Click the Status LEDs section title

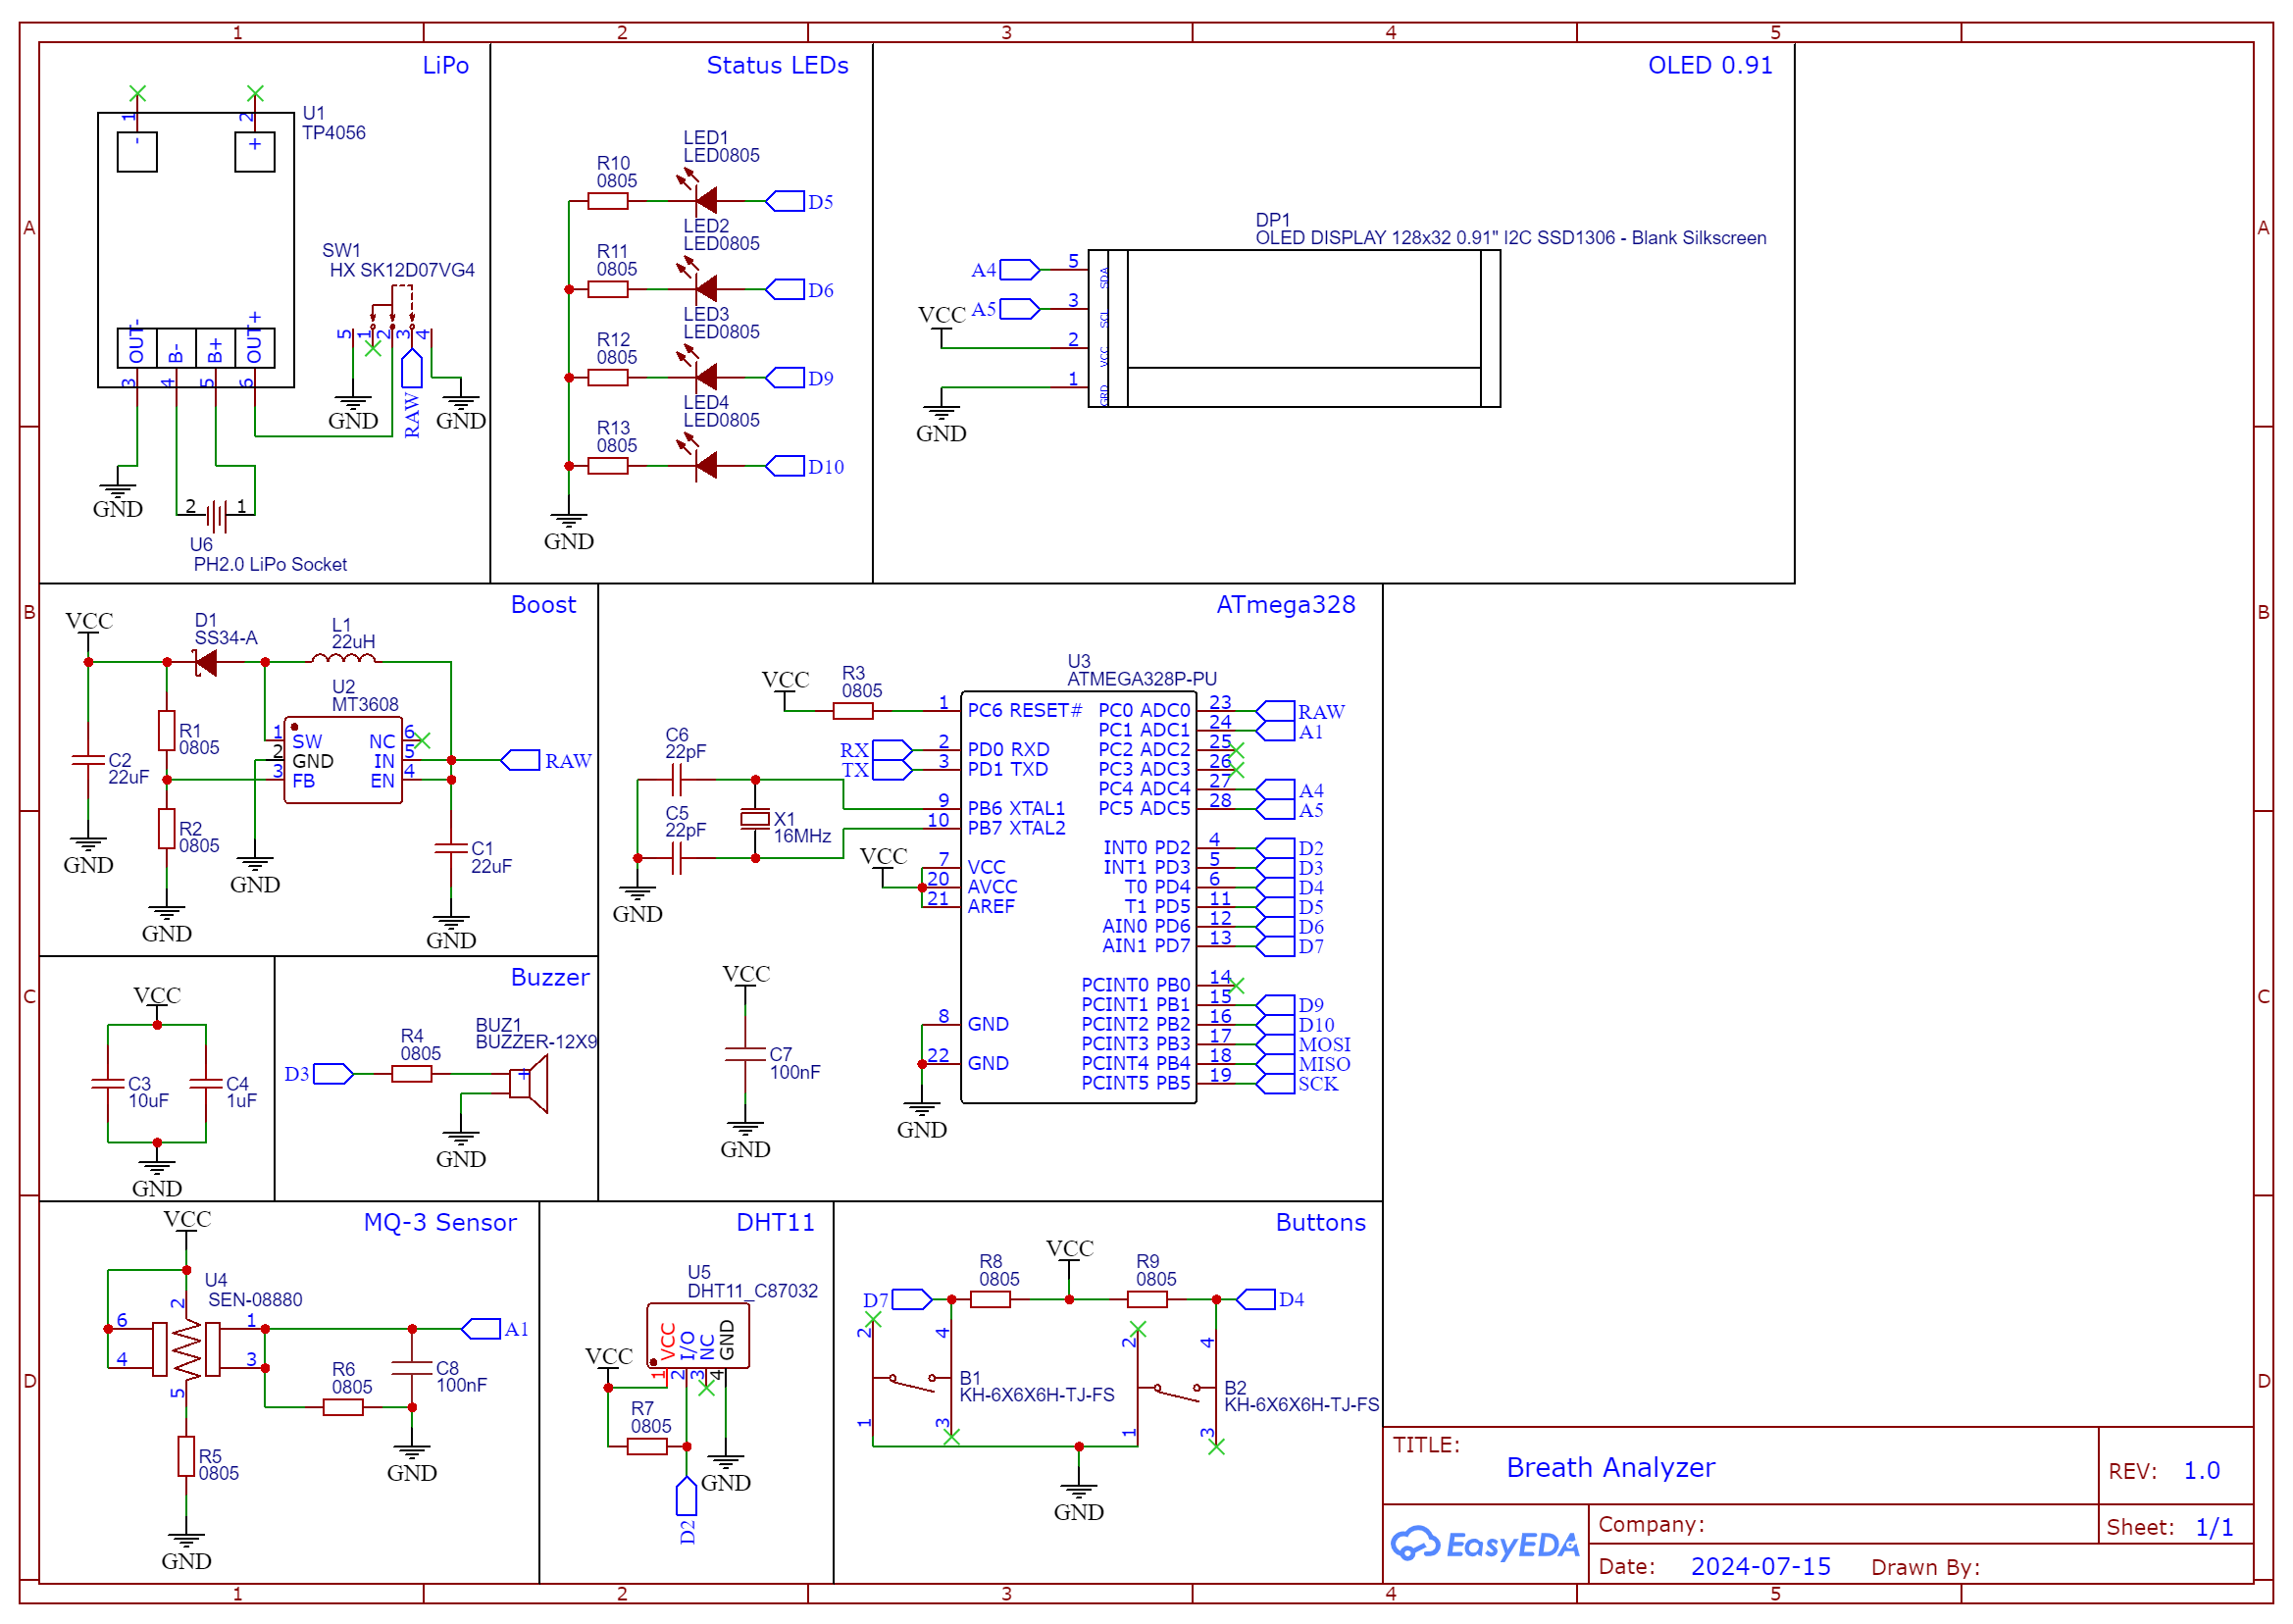pyautogui.click(x=777, y=65)
